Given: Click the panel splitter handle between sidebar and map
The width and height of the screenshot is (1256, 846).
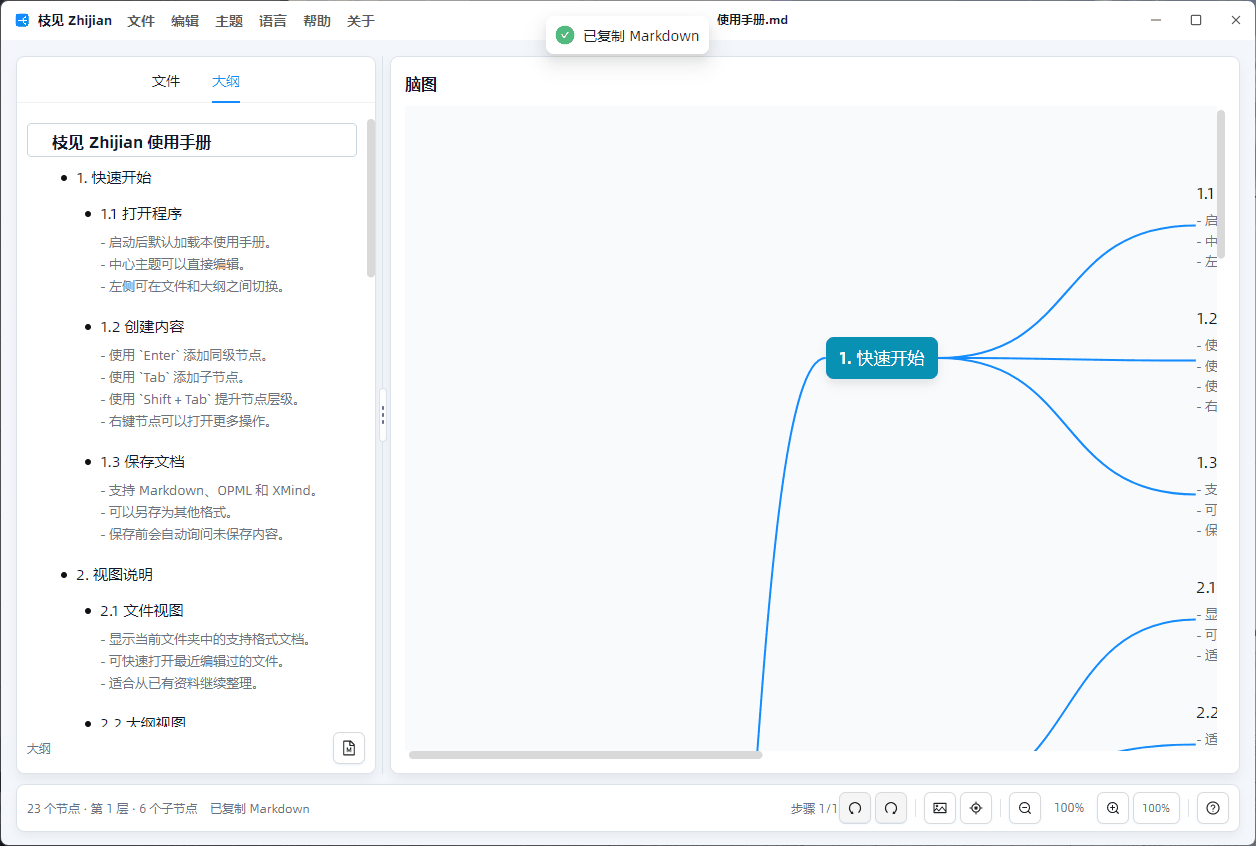Looking at the screenshot, I should tap(382, 415).
